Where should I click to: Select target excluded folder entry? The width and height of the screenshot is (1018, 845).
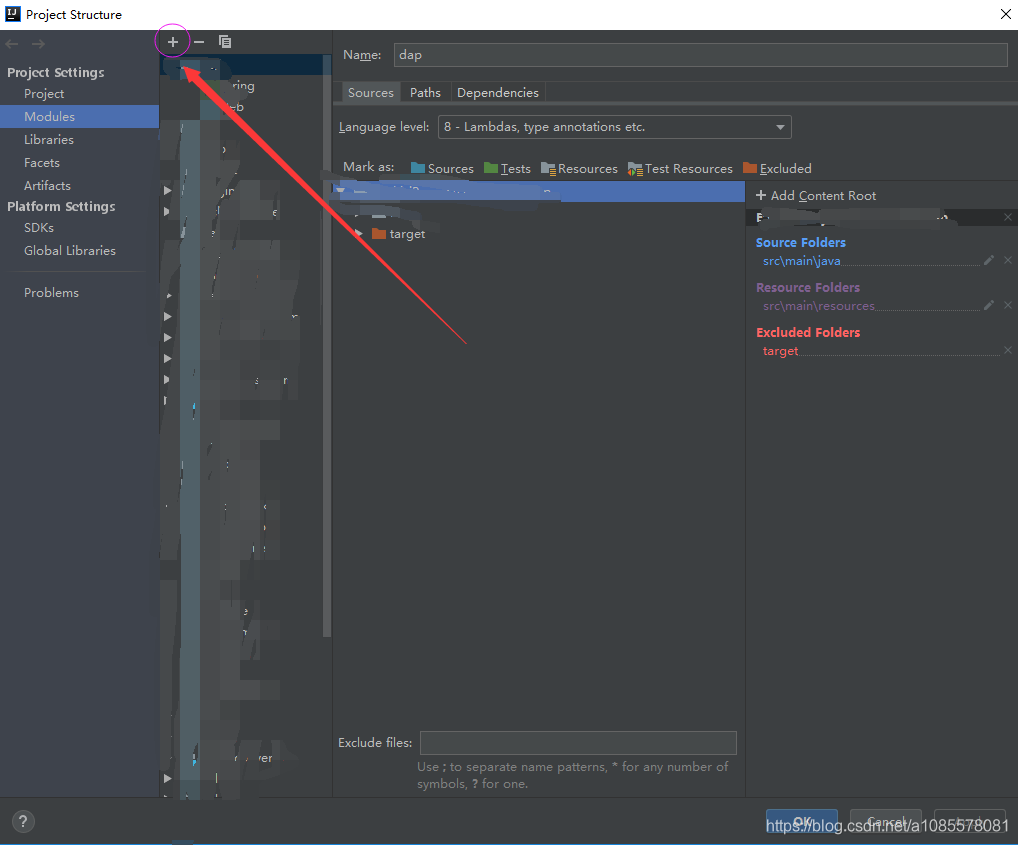[x=780, y=351]
